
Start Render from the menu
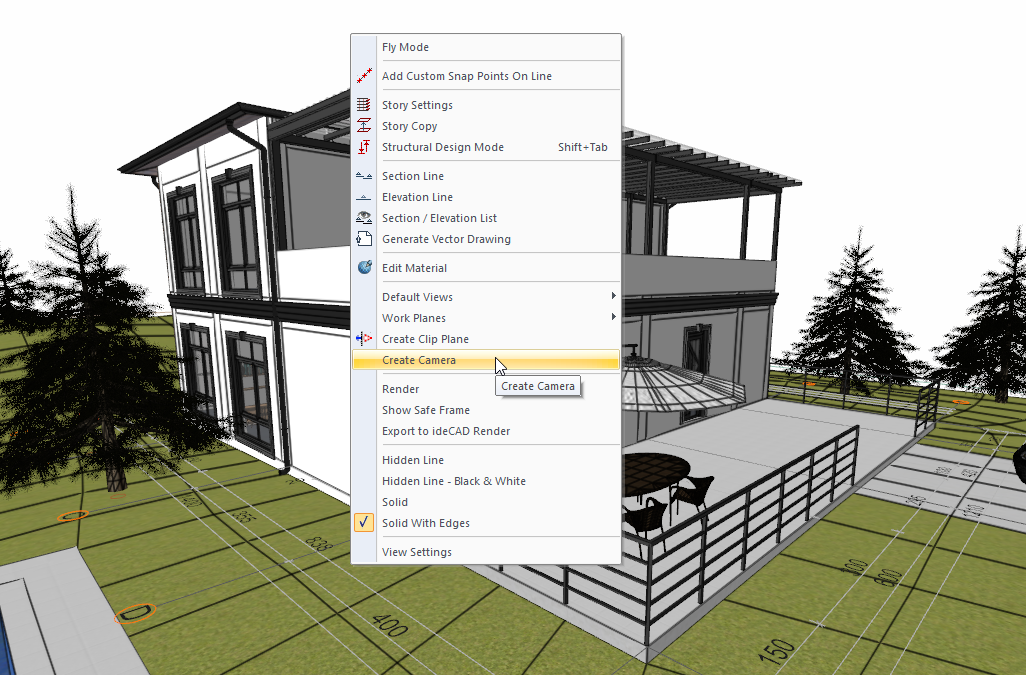click(x=400, y=389)
